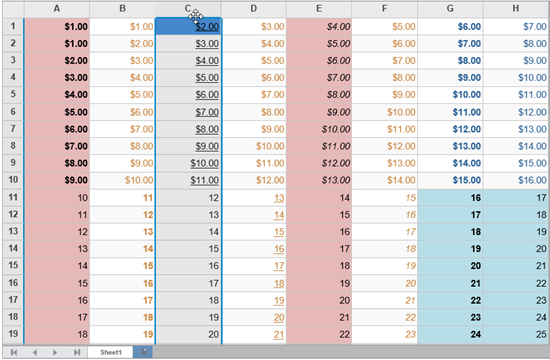
Task: Select row 11 header
Action: pos(13,197)
